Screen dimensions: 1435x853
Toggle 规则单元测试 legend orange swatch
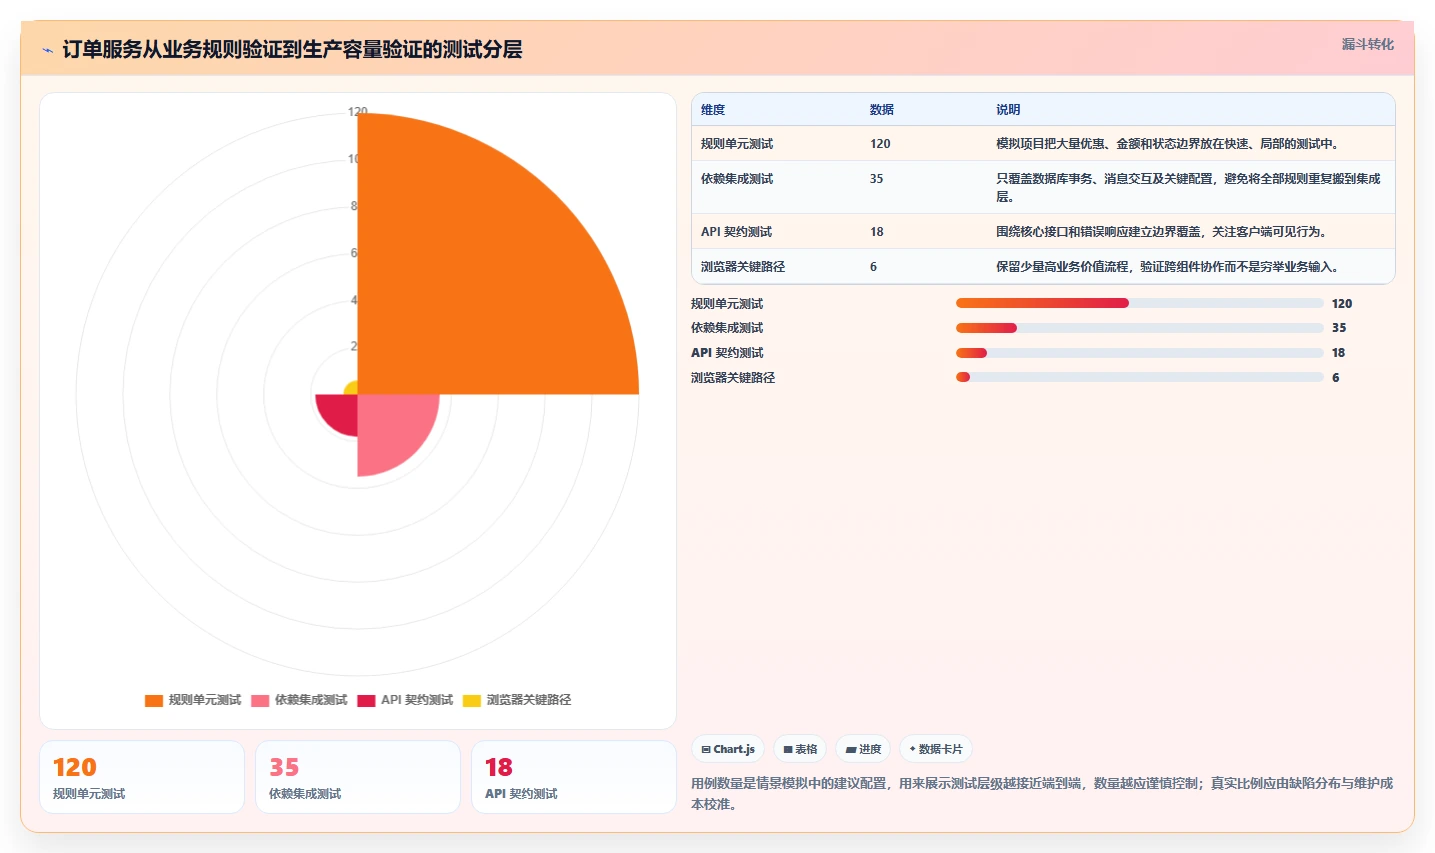pos(154,700)
